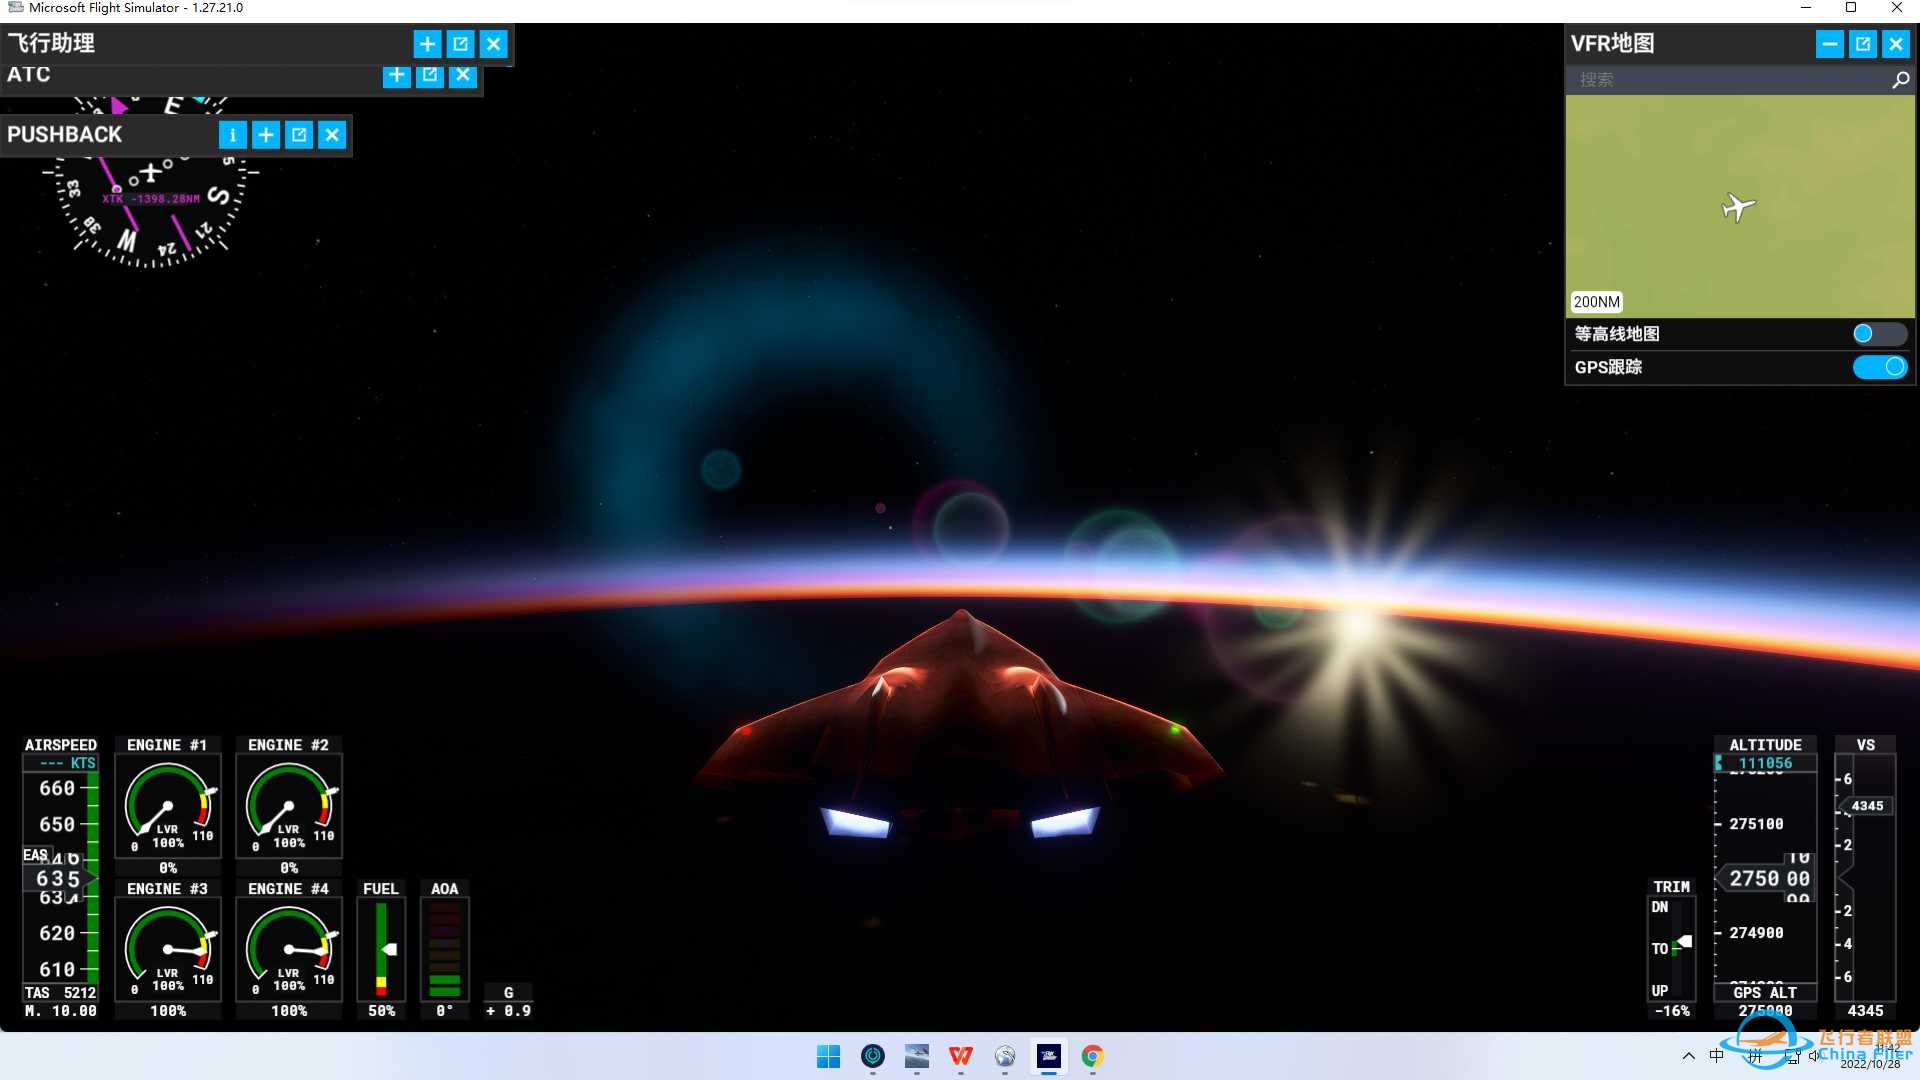This screenshot has width=1920, height=1080.
Task: Expand the PUSHBACK panel
Action: (266, 135)
